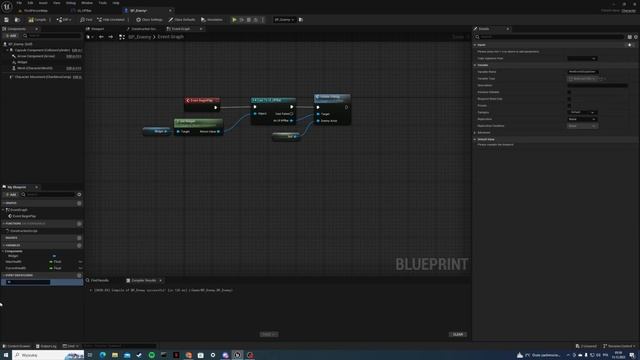This screenshot has width=640, height=360.
Task: Click the CurrentHealth Float type pill
Action: (x=55, y=268)
